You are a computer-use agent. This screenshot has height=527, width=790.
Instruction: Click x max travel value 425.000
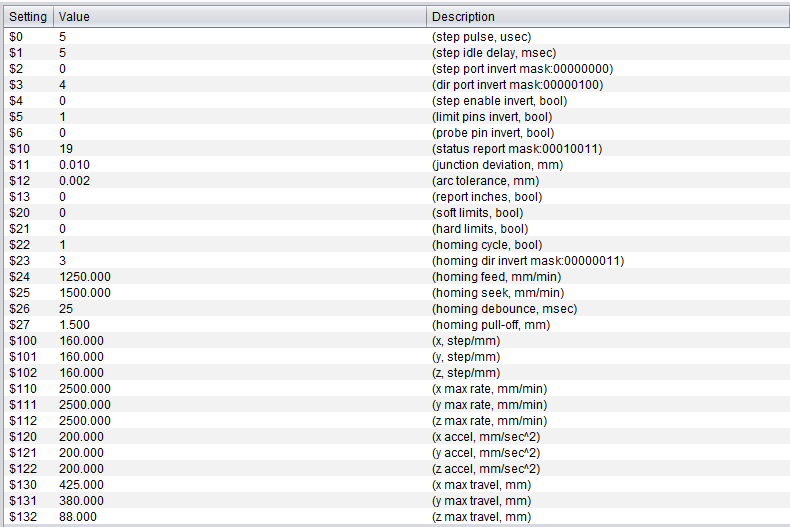click(x=82, y=485)
